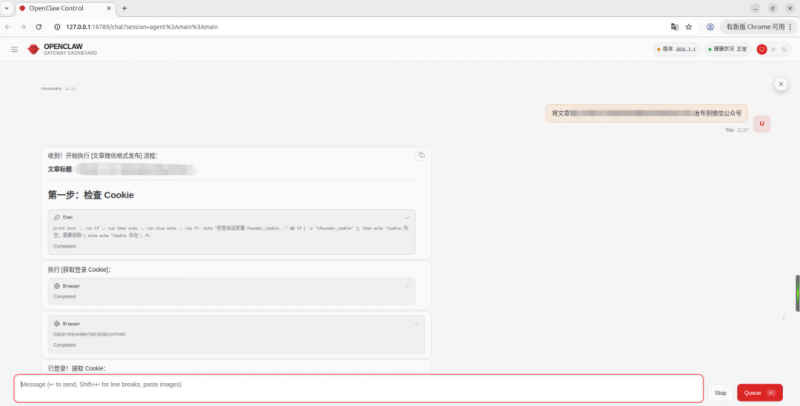Switch to light theme sun icon

(x=774, y=49)
